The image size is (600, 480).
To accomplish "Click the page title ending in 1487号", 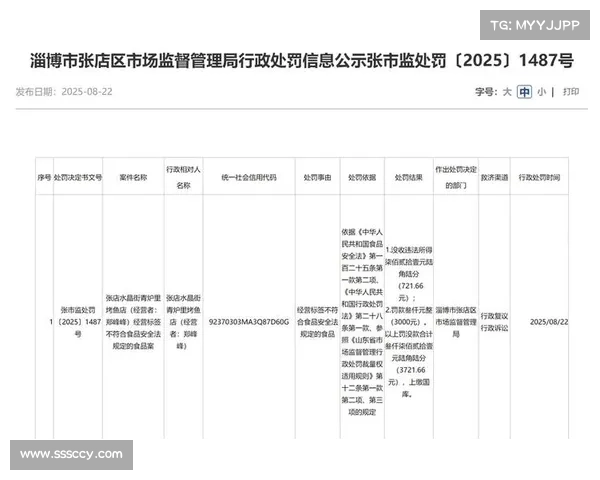I will click(x=300, y=61).
